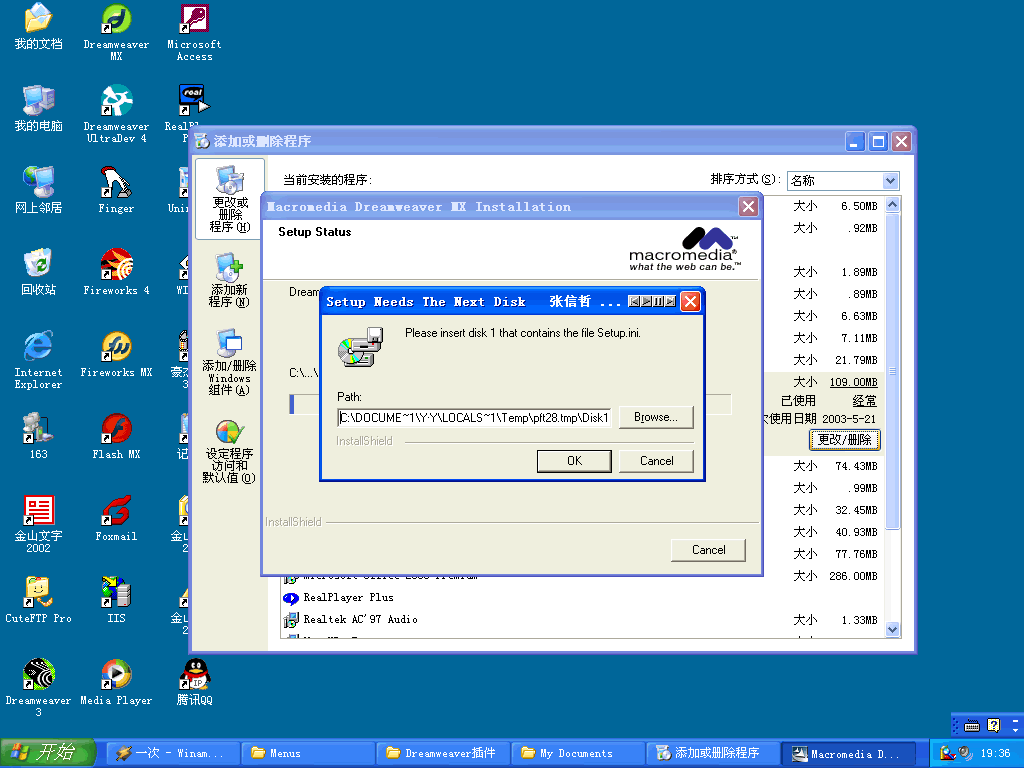Select 添加新程序 sidebar option
The height and width of the screenshot is (768, 1024).
point(229,281)
